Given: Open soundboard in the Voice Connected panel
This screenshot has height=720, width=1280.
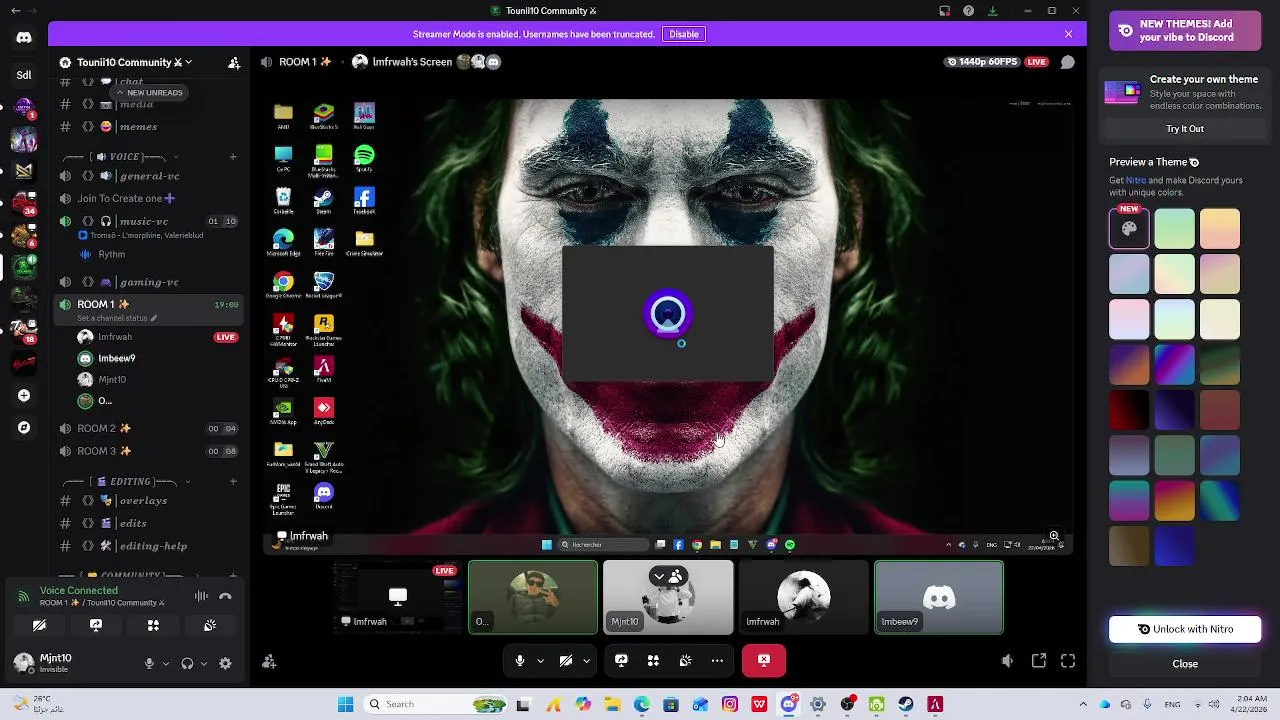Looking at the screenshot, I should [210, 625].
